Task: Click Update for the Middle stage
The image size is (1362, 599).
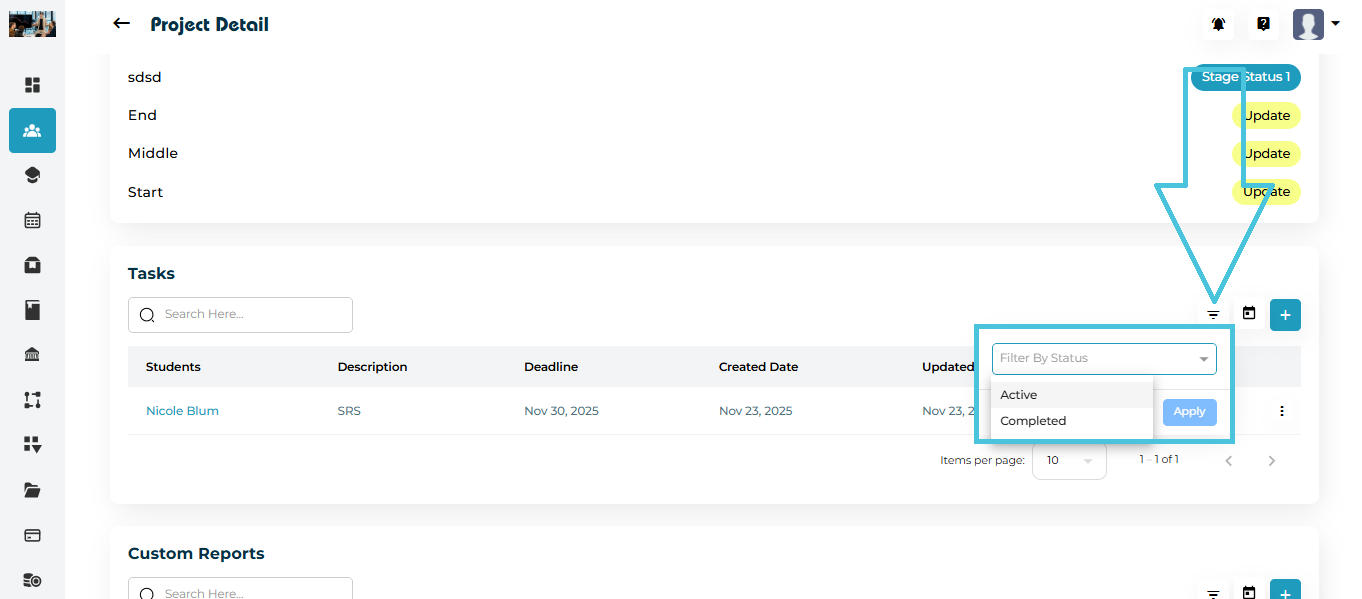Action: click(x=1266, y=154)
